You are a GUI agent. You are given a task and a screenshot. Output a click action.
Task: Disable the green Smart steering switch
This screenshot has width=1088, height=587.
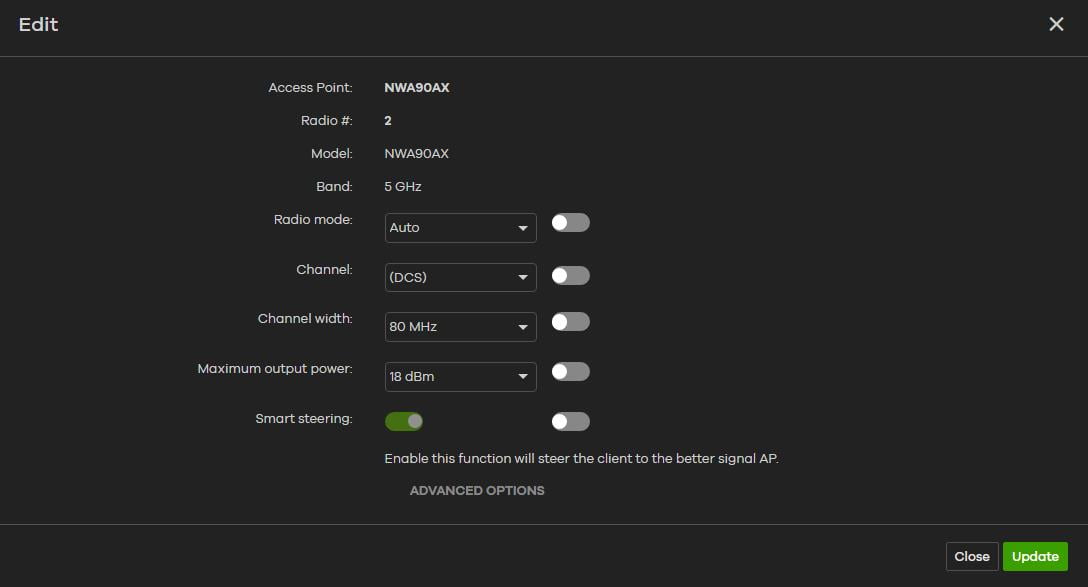pyautogui.click(x=404, y=421)
